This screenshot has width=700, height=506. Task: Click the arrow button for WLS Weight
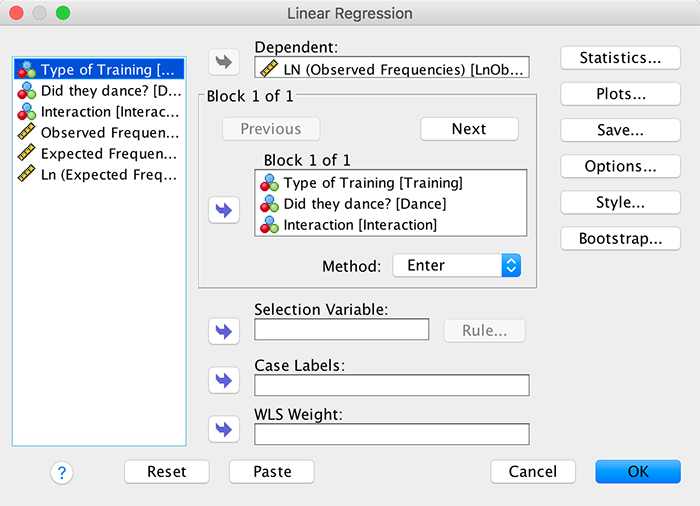coord(224,429)
